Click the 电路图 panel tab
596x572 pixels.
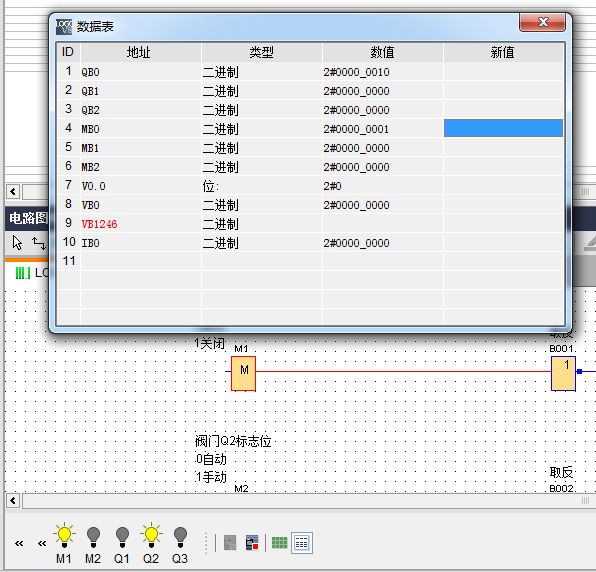[x=27, y=218]
